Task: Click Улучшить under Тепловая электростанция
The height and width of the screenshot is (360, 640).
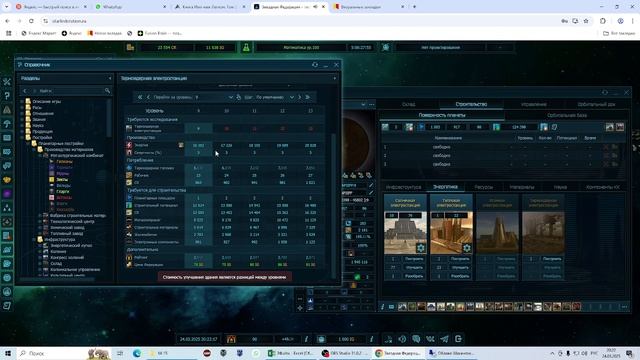Action: click(460, 267)
